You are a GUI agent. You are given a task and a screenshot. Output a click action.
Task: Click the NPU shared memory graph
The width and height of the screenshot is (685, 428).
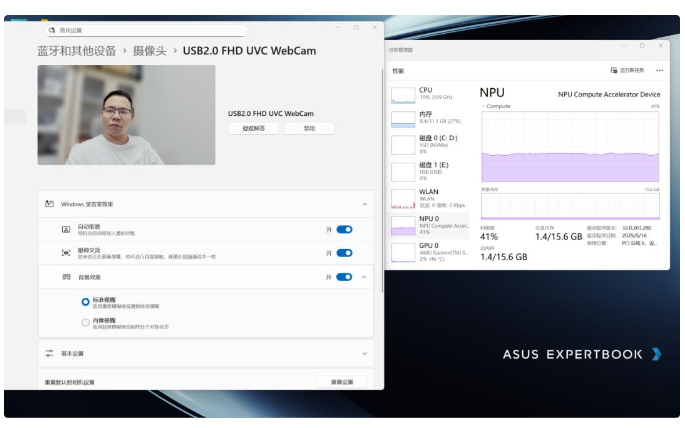[570, 206]
